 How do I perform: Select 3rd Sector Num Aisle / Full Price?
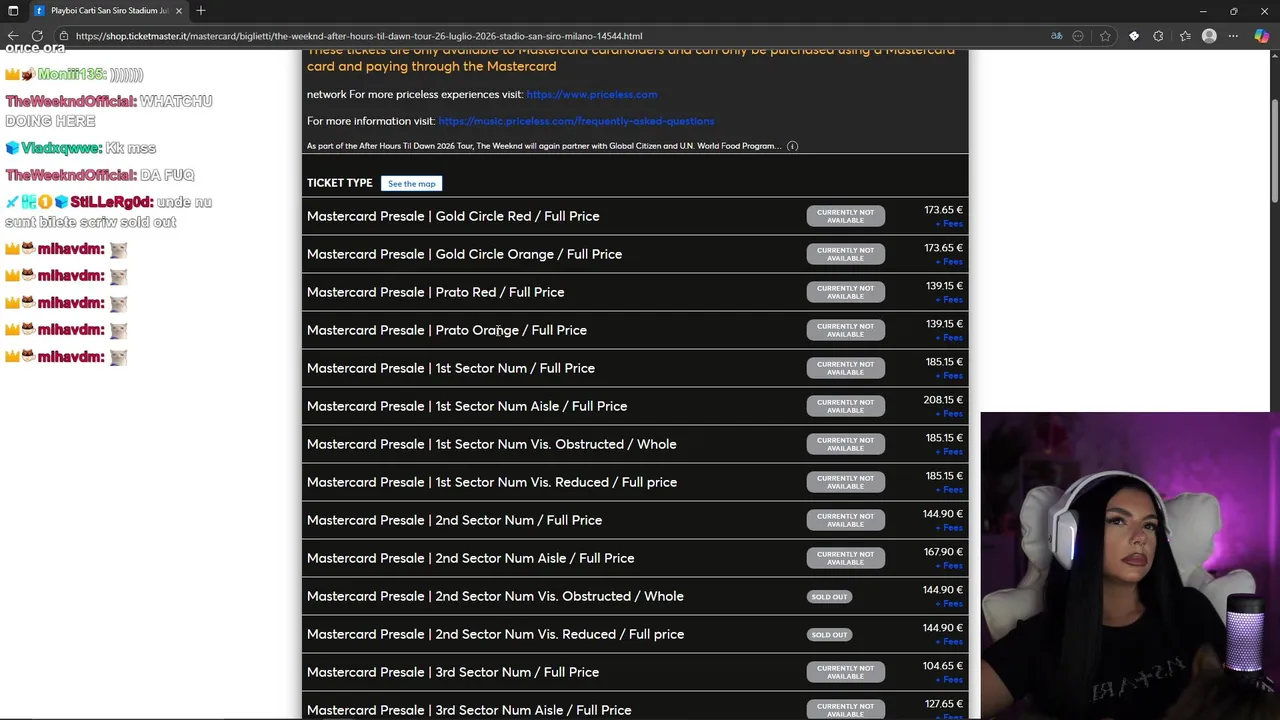(x=469, y=710)
